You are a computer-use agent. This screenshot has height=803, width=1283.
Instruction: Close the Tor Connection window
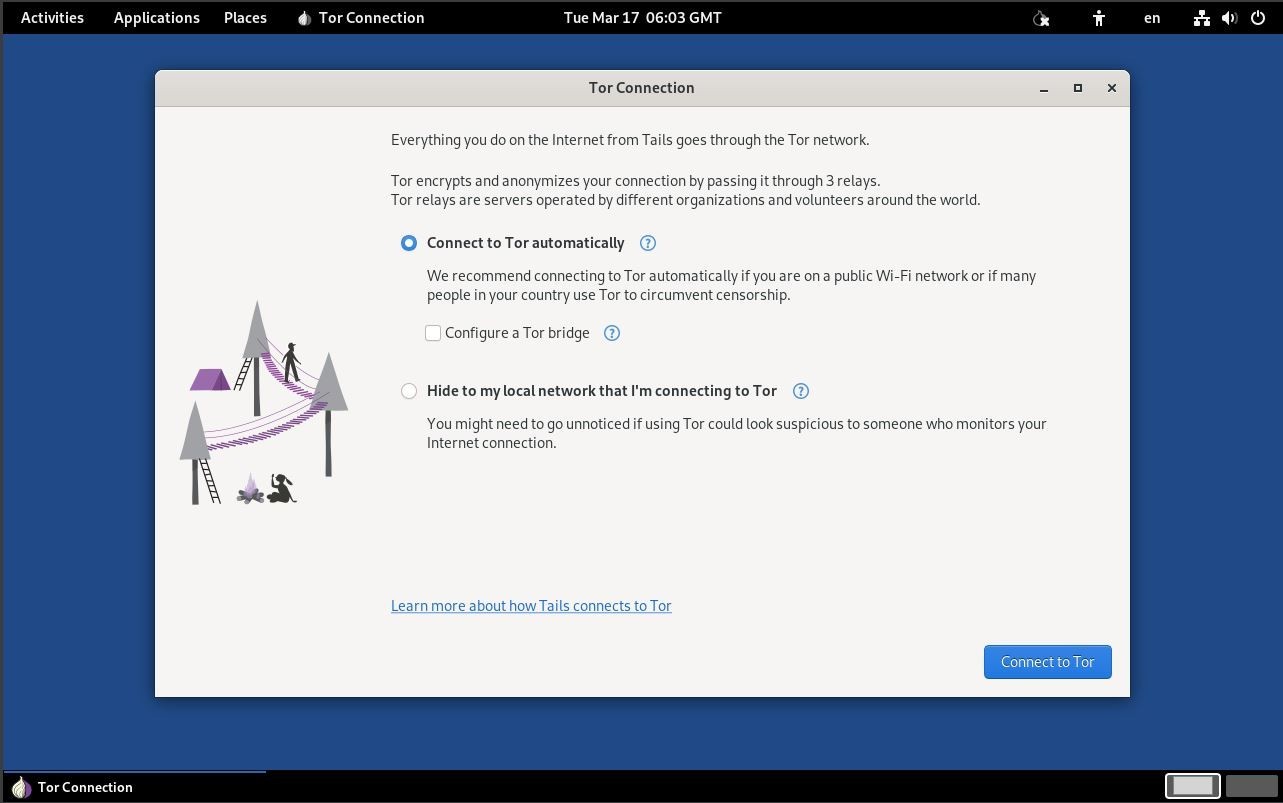coord(1112,88)
